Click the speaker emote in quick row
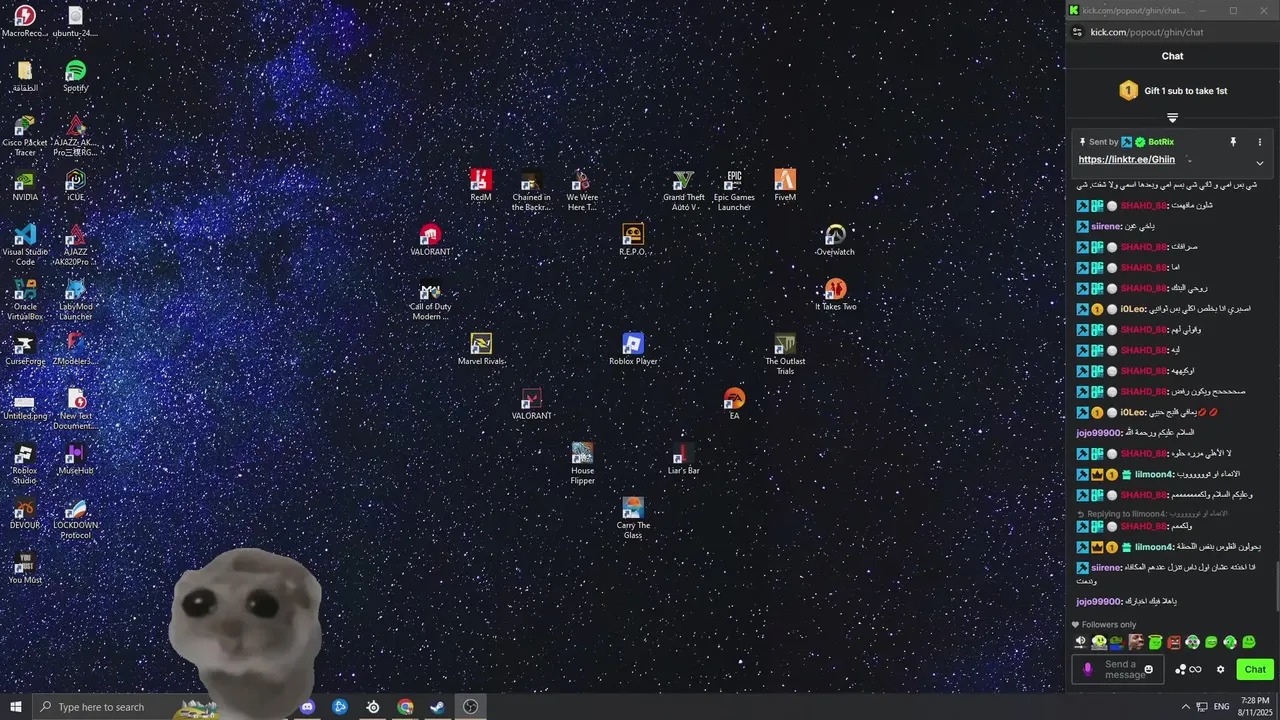The height and width of the screenshot is (720, 1280). pos(1080,642)
